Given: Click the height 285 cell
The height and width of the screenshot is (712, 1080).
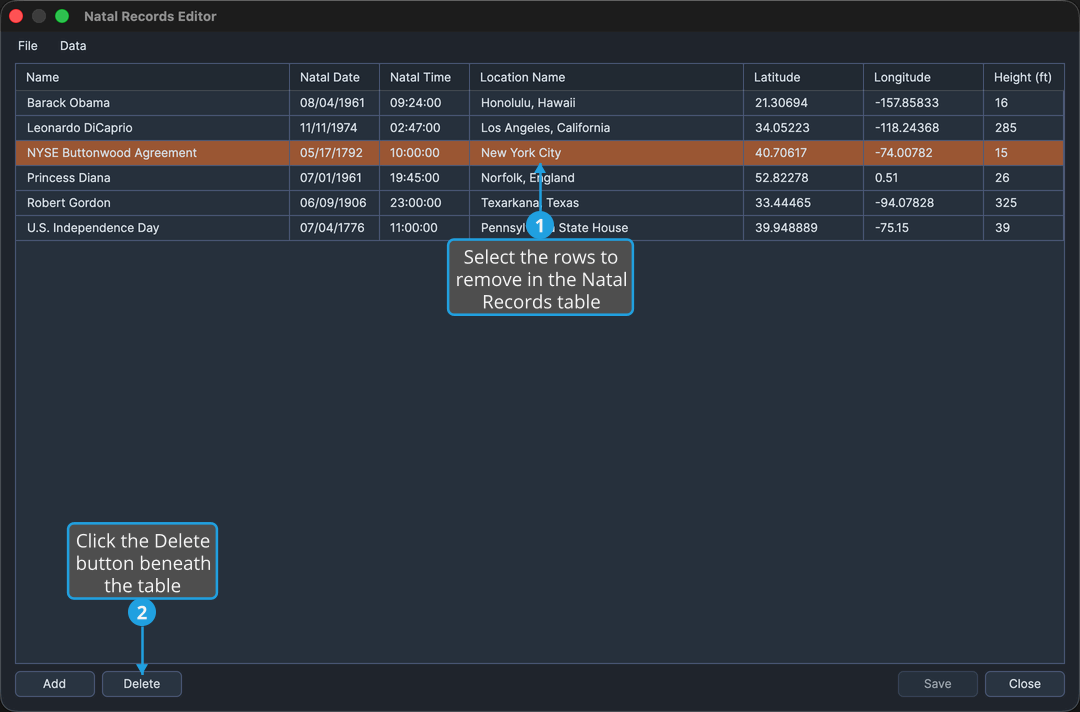Looking at the screenshot, I should [x=1024, y=127].
